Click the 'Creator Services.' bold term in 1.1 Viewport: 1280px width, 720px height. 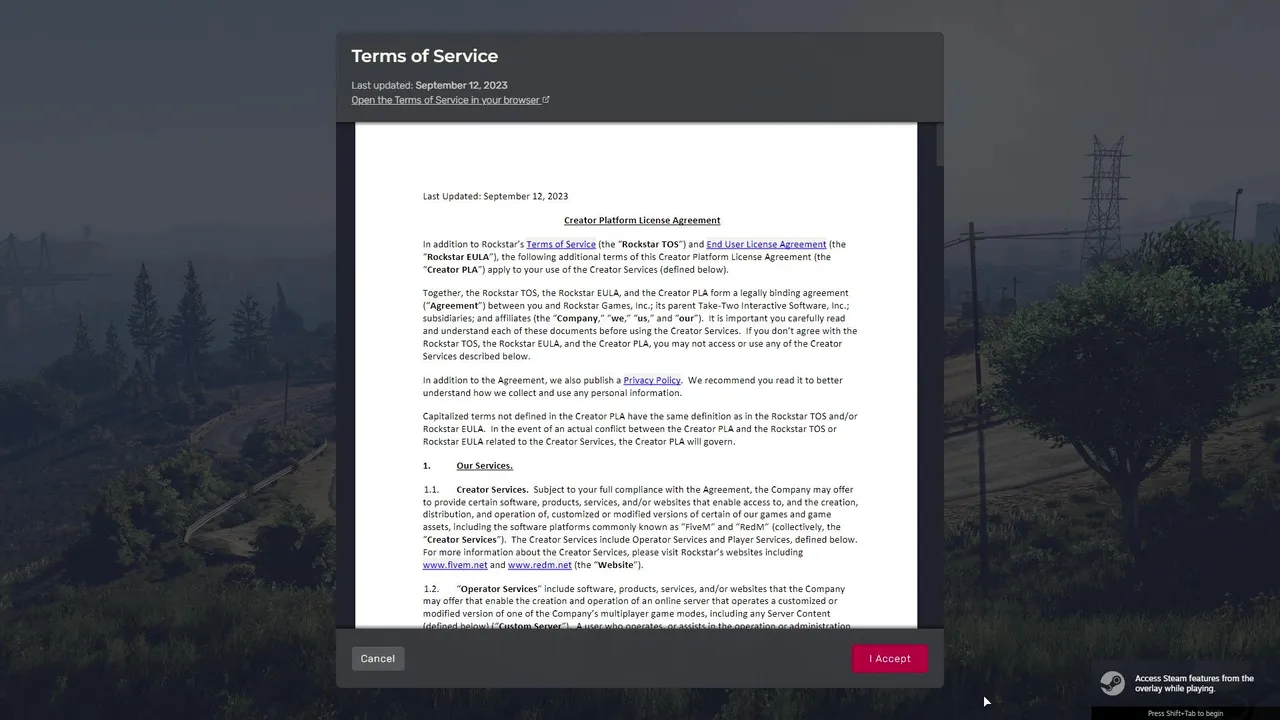[x=492, y=490]
